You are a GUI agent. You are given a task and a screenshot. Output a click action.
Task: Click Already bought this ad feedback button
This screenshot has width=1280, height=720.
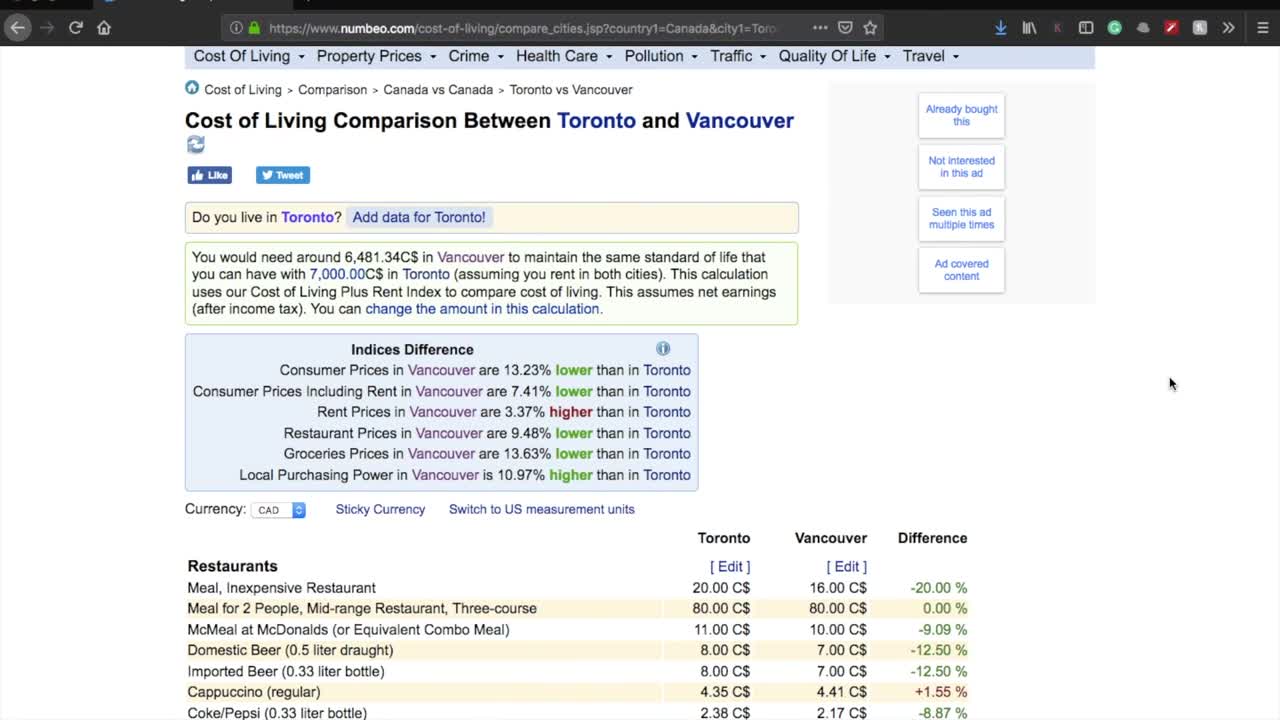coord(961,115)
